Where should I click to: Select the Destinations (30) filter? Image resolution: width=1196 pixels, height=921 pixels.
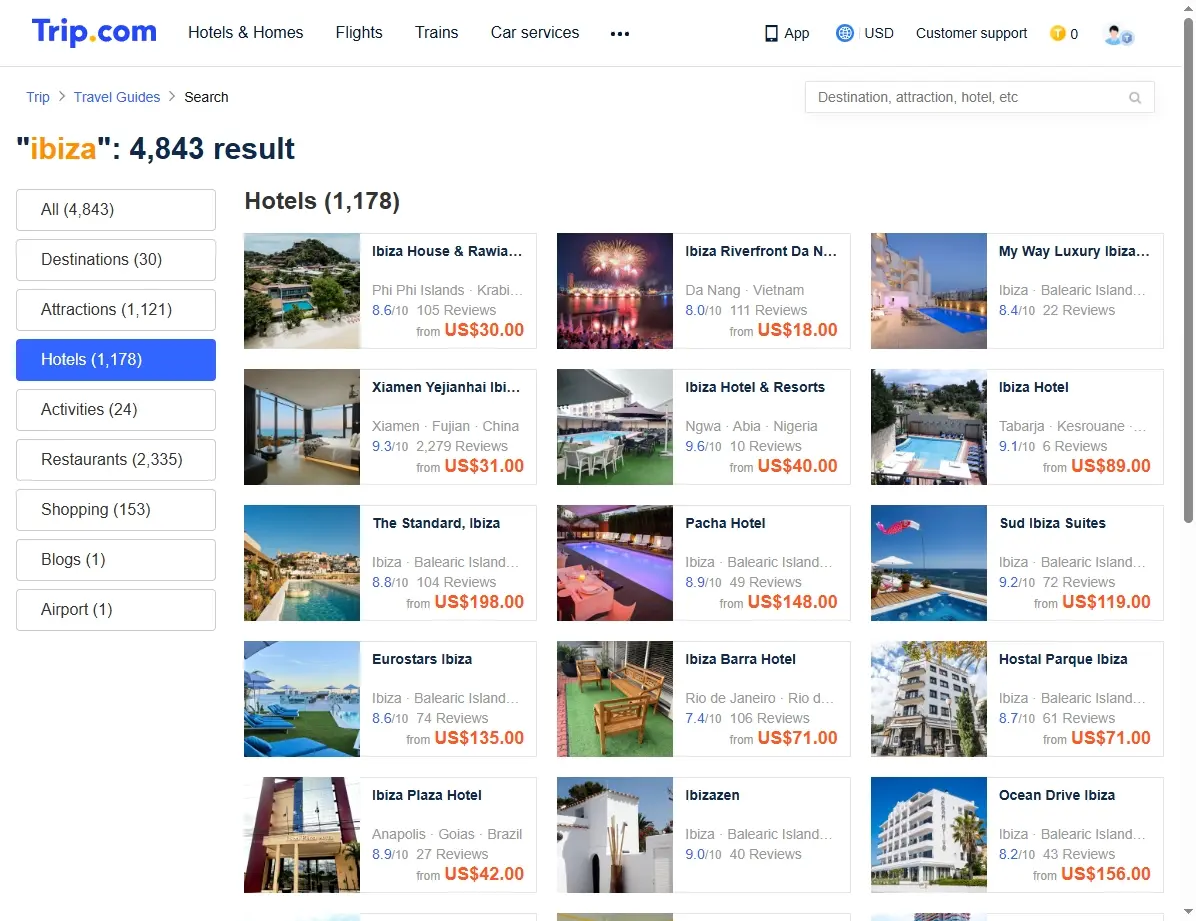click(x=116, y=259)
